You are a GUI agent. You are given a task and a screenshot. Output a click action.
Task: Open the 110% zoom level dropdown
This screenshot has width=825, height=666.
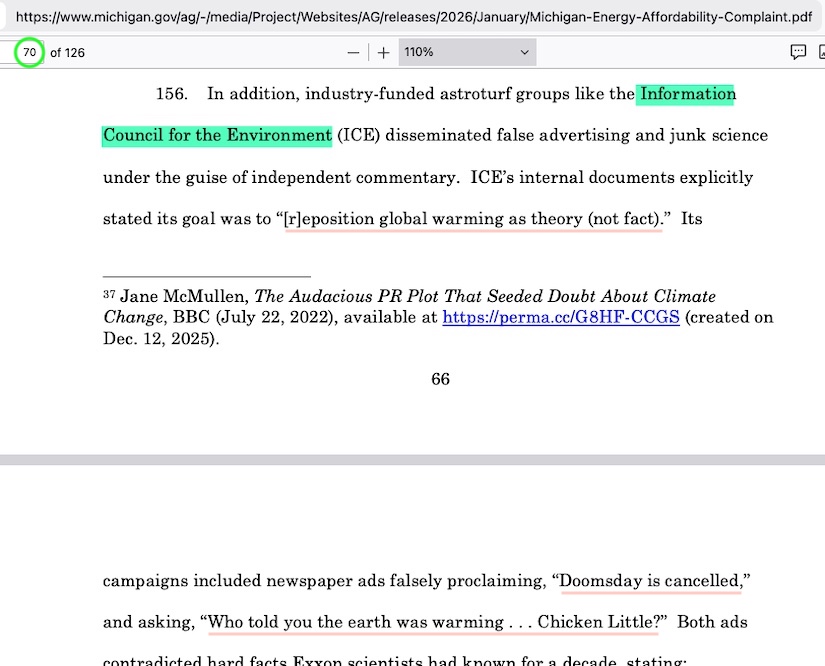[x=466, y=53]
